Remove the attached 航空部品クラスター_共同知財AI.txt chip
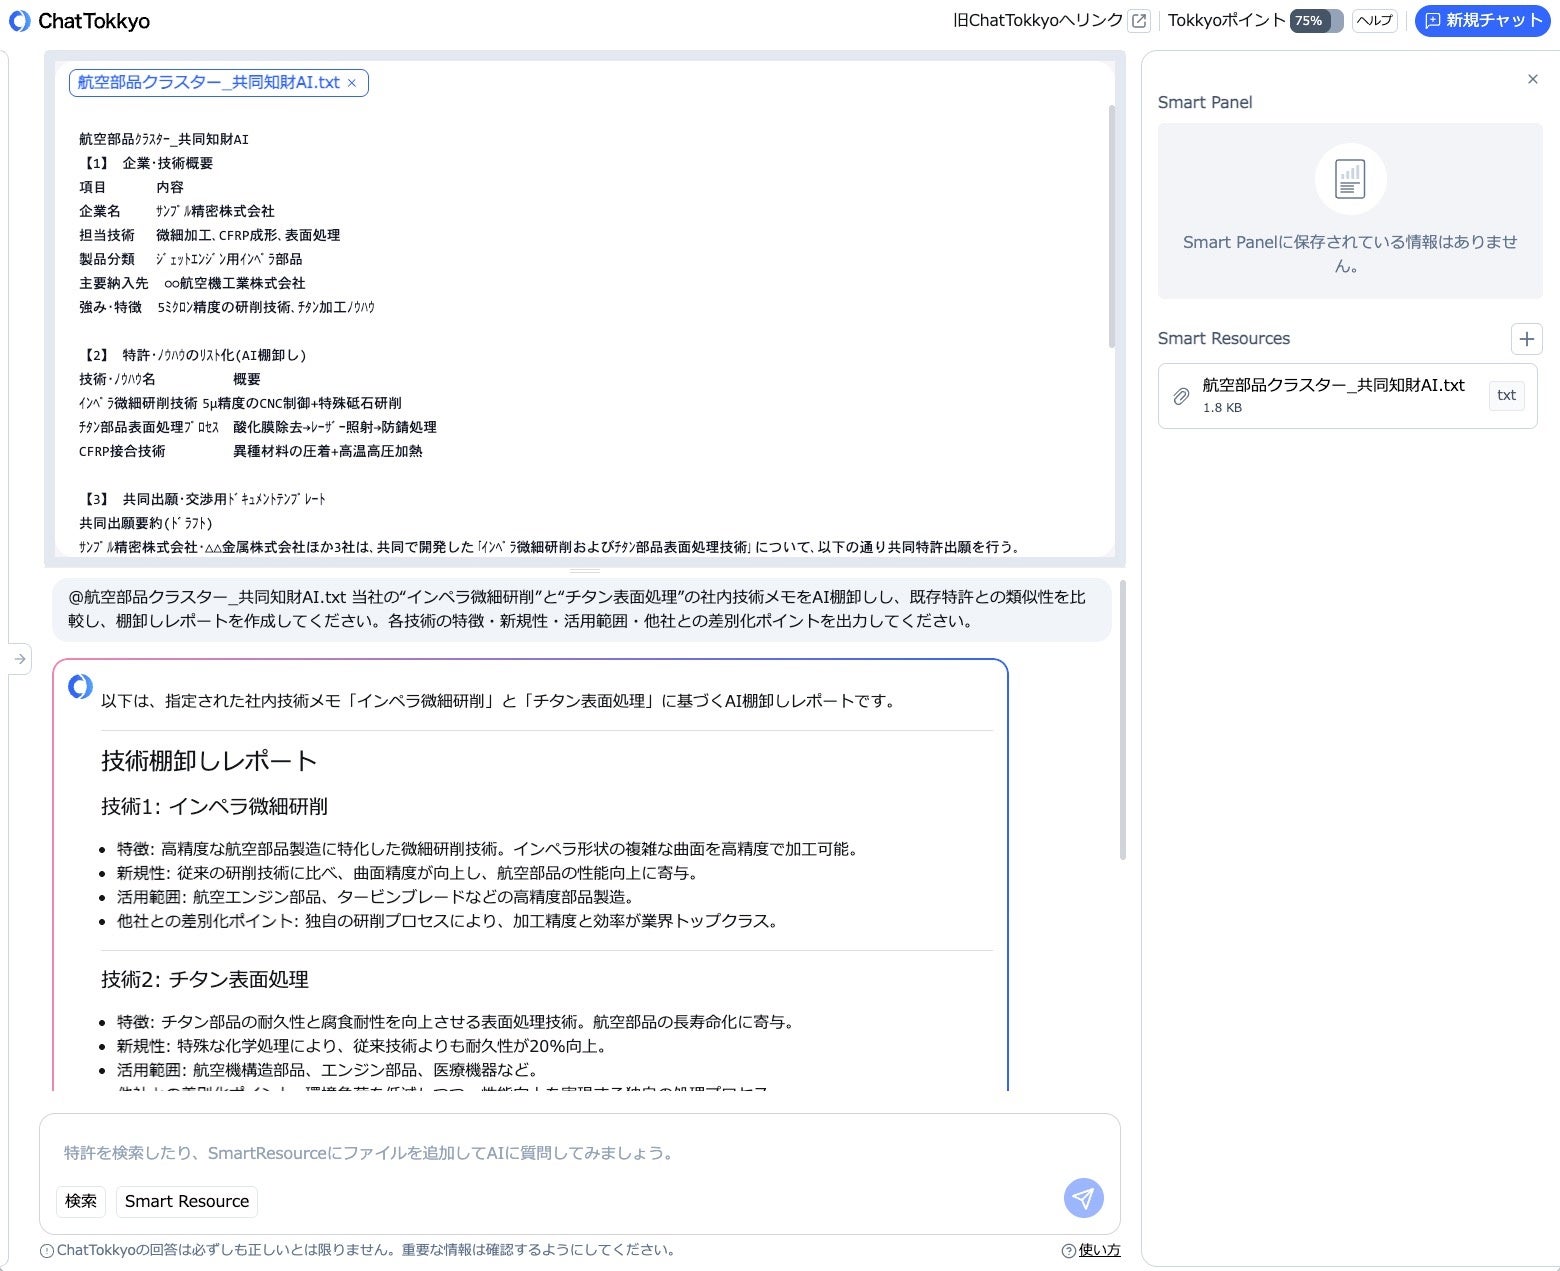1560x1271 pixels. point(352,83)
